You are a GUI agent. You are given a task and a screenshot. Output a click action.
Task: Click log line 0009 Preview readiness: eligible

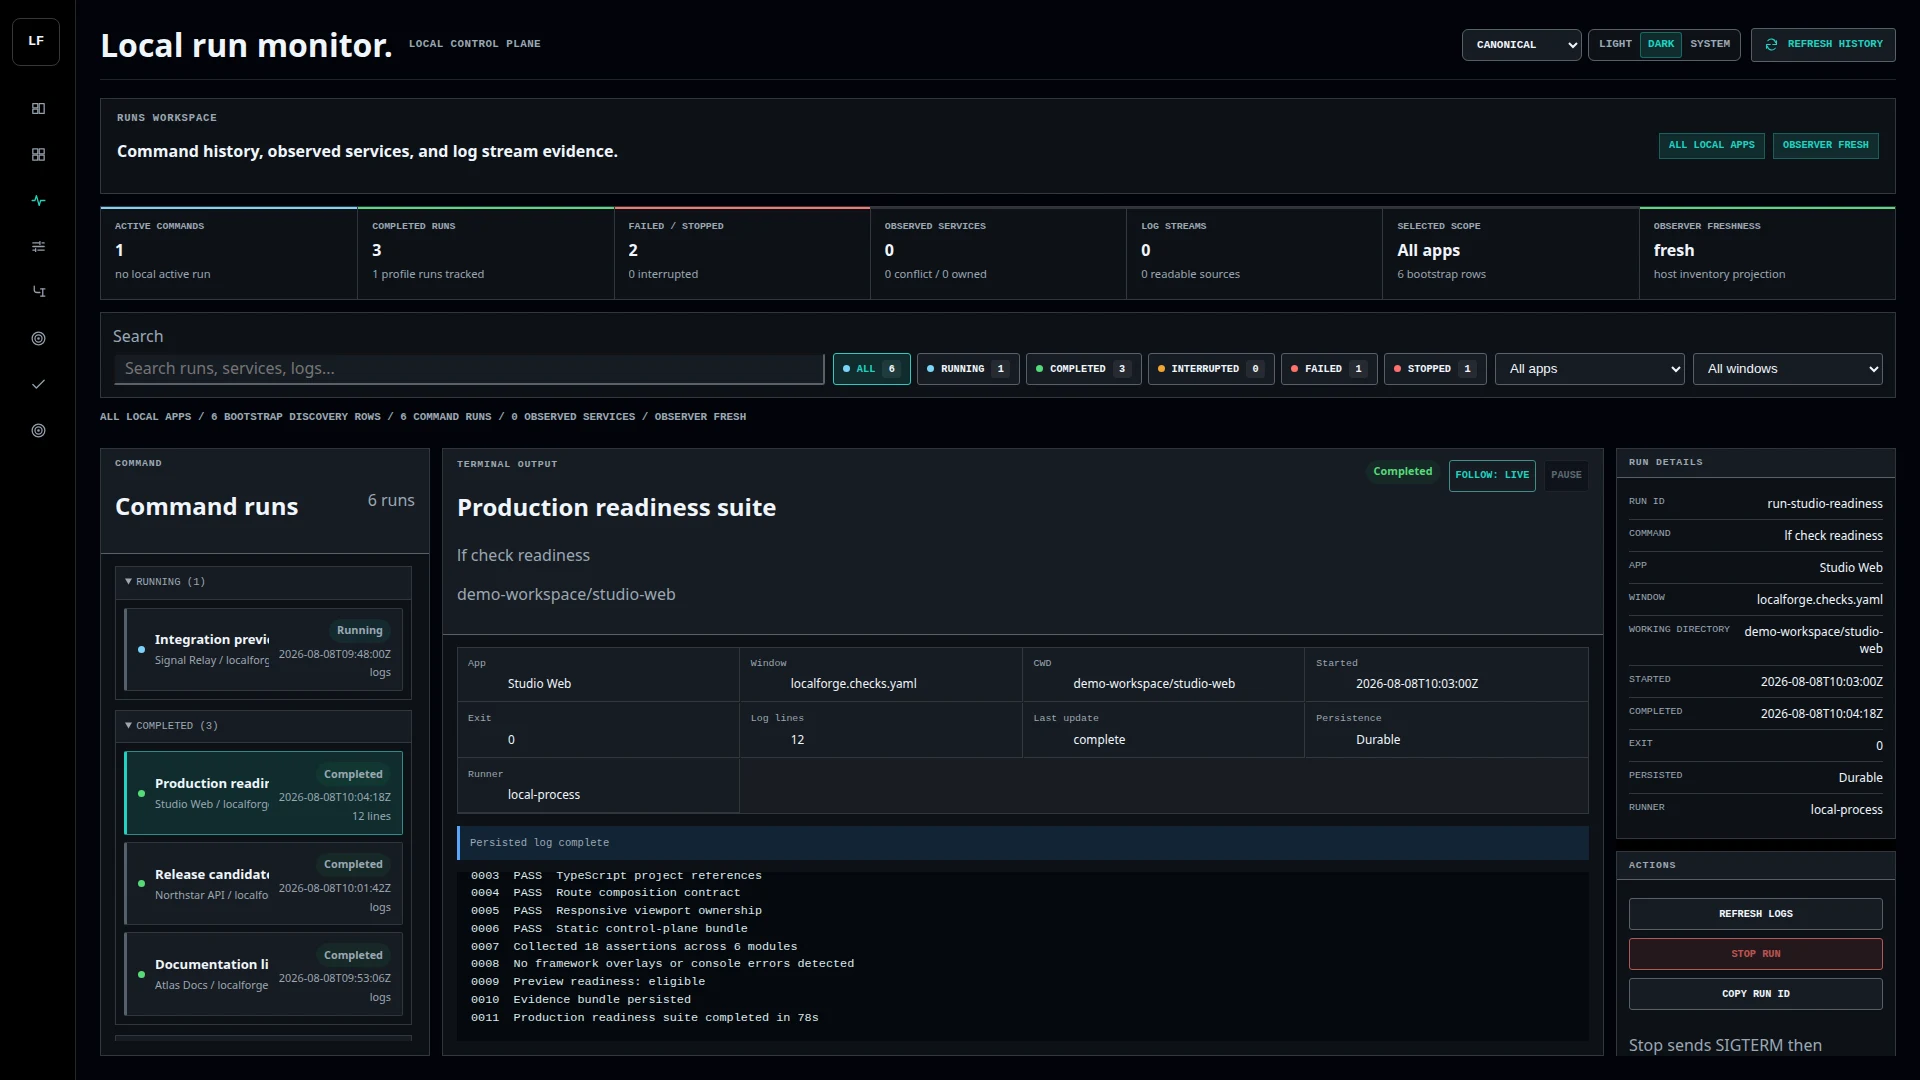588,982
